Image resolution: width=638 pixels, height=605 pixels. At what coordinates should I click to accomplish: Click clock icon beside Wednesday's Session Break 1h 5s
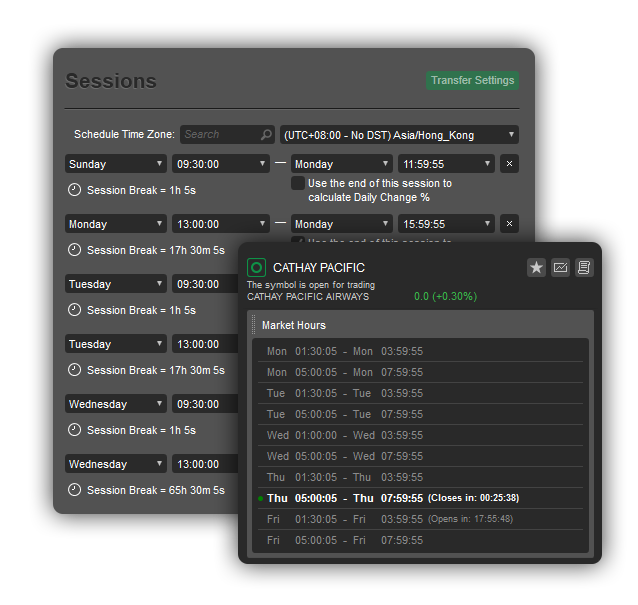point(74,430)
